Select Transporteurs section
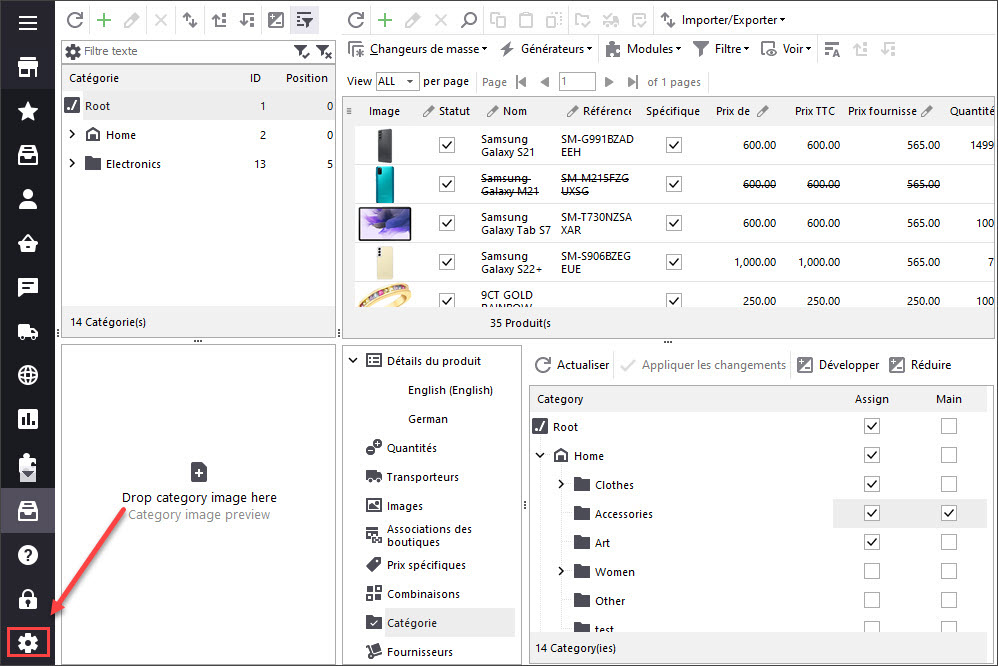Screen dimensions: 998x666 click(423, 477)
